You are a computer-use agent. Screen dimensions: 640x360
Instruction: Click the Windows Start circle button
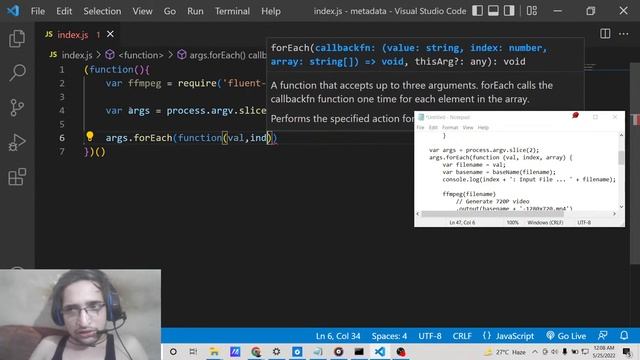(x=173, y=351)
